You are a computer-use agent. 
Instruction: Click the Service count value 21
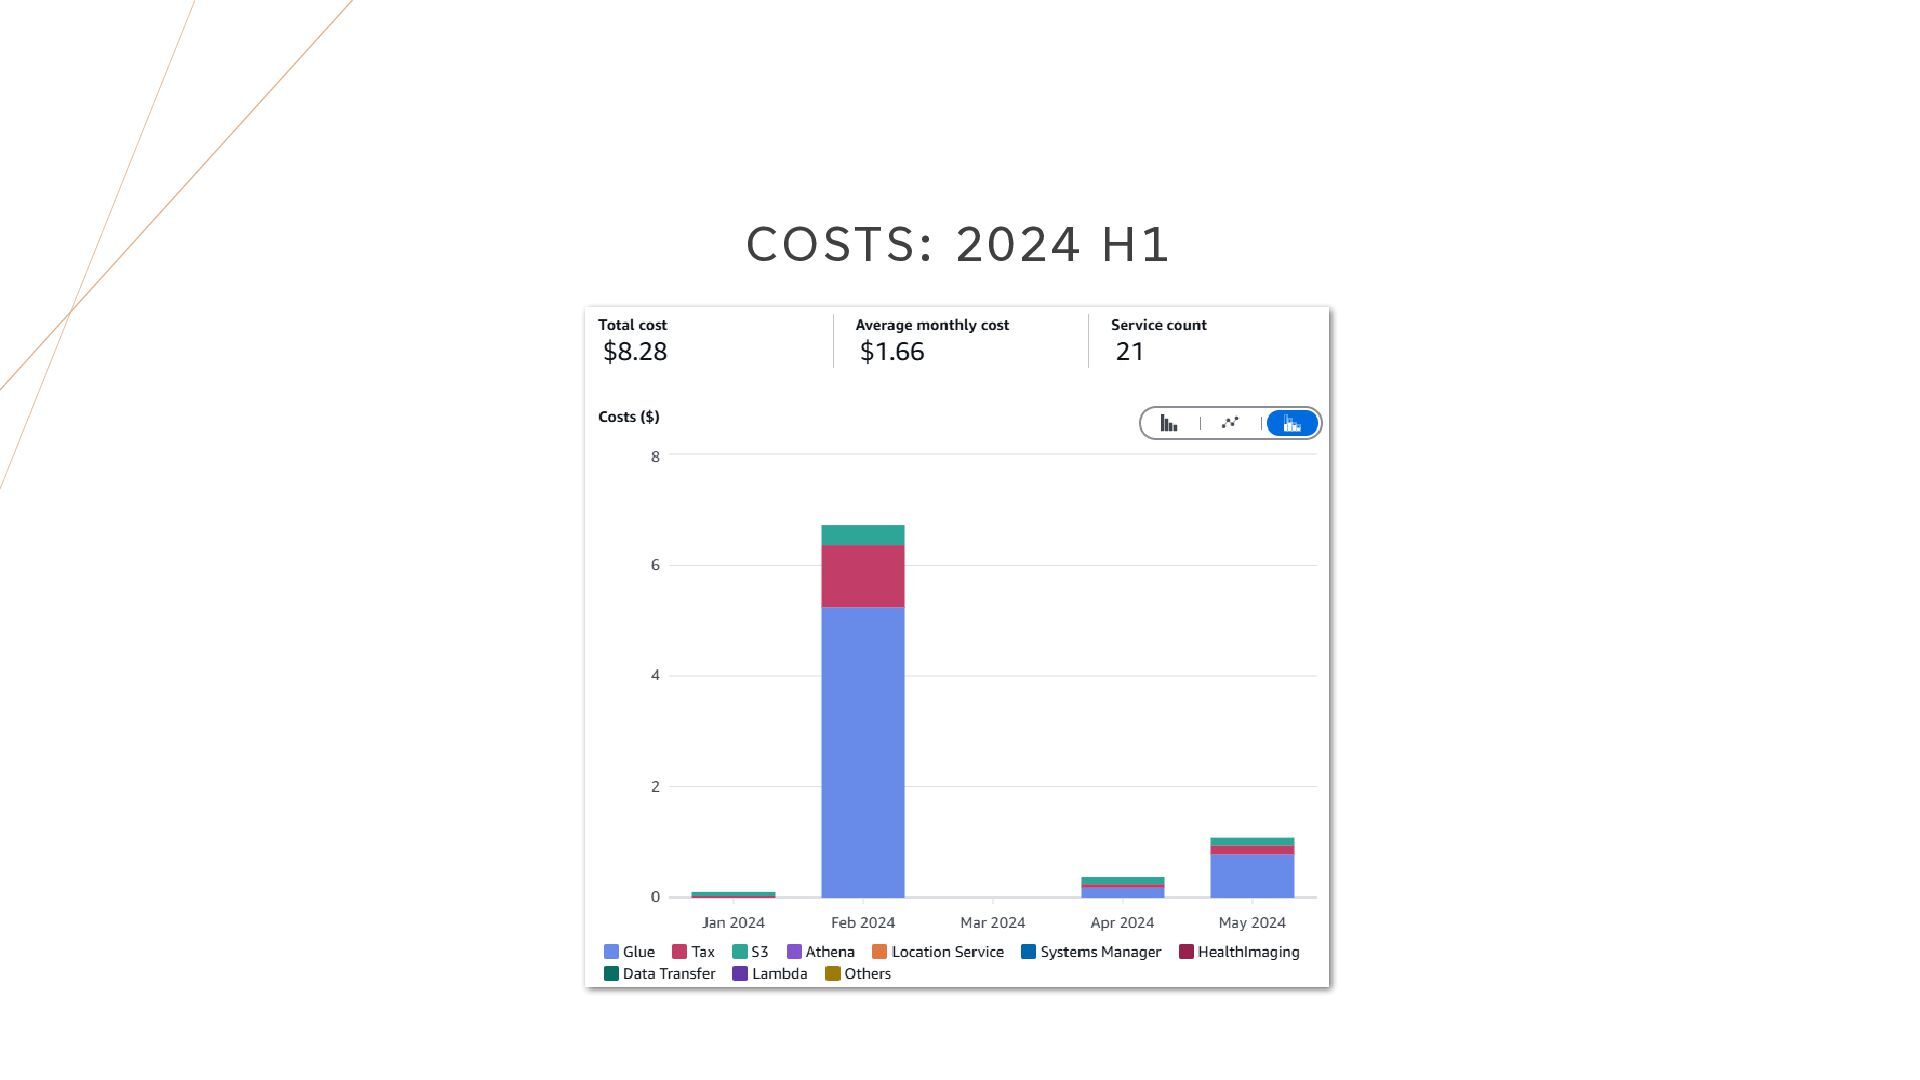point(1129,352)
